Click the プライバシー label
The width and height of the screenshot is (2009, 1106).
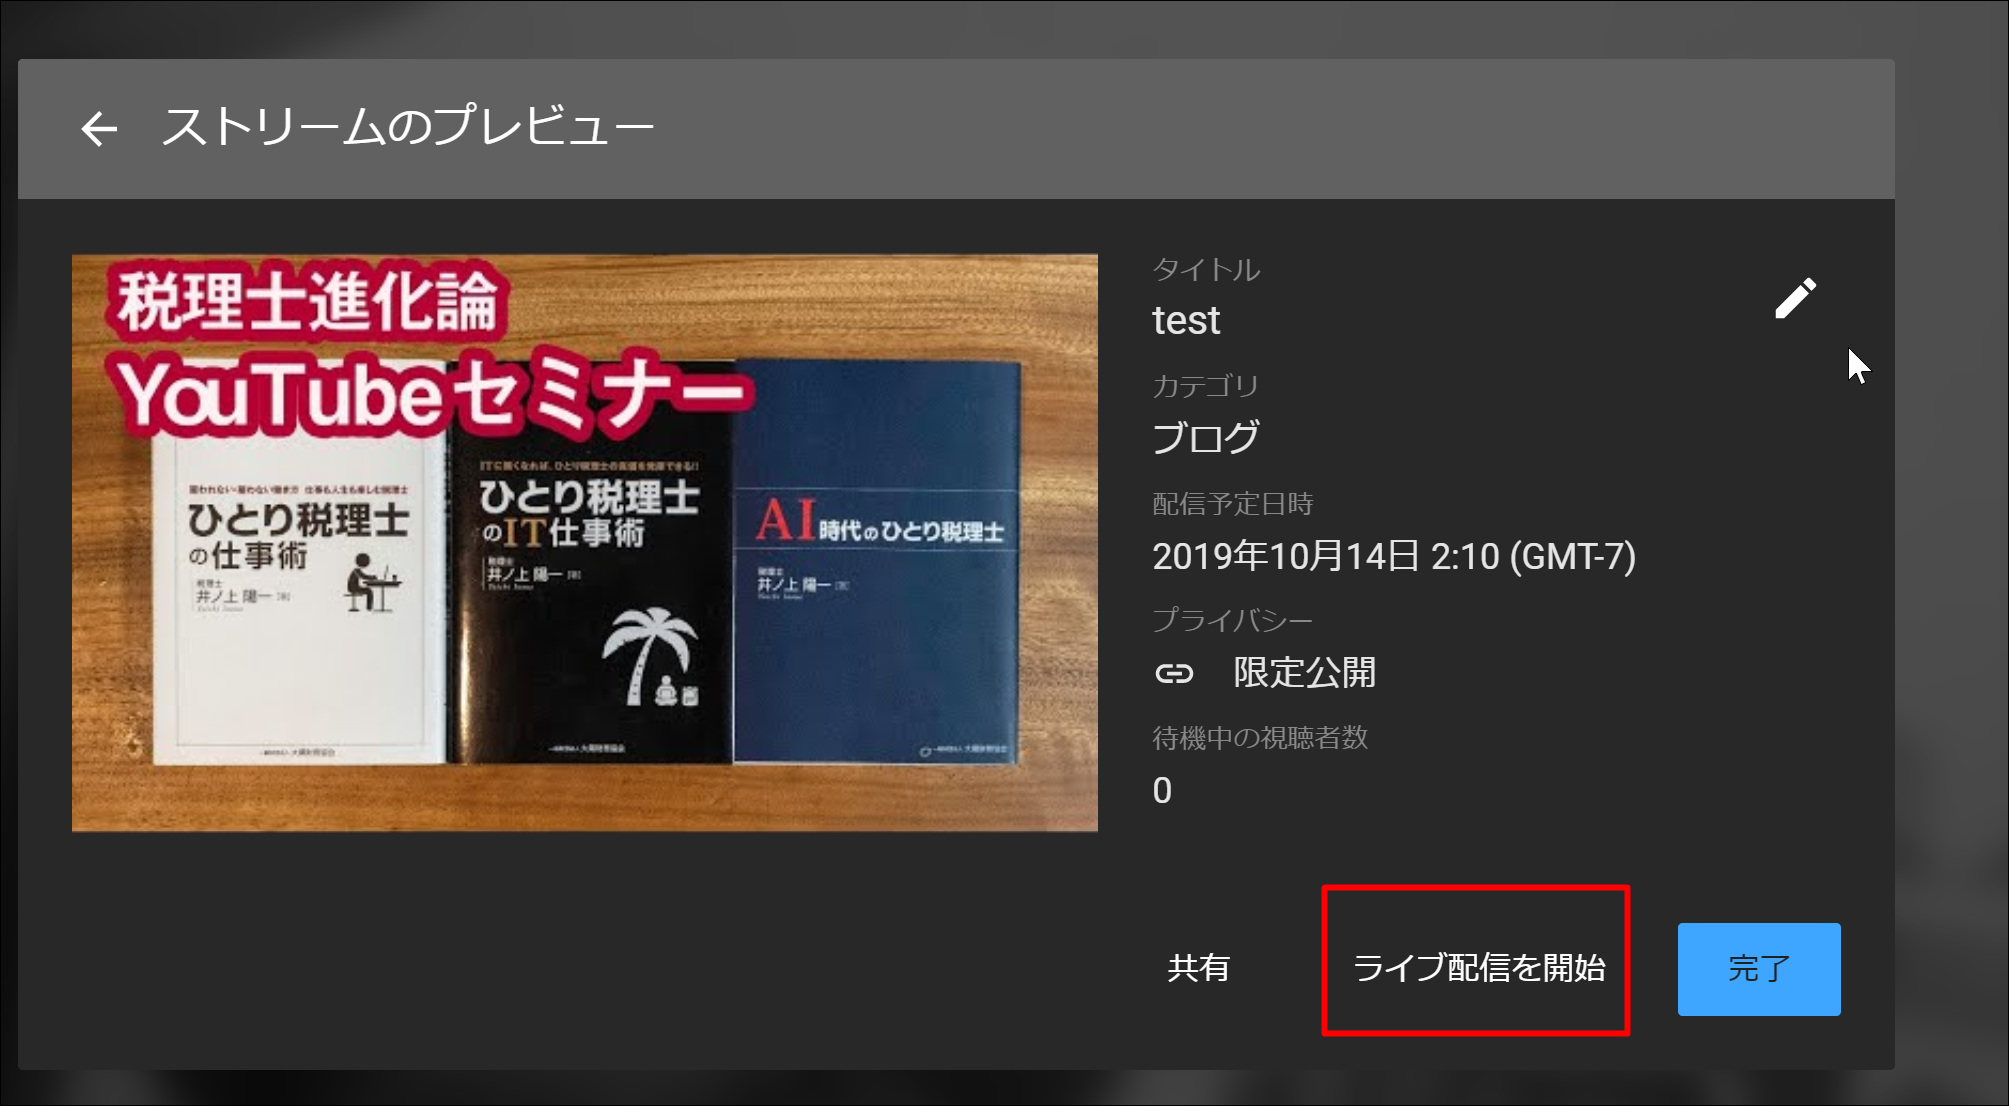[1233, 620]
